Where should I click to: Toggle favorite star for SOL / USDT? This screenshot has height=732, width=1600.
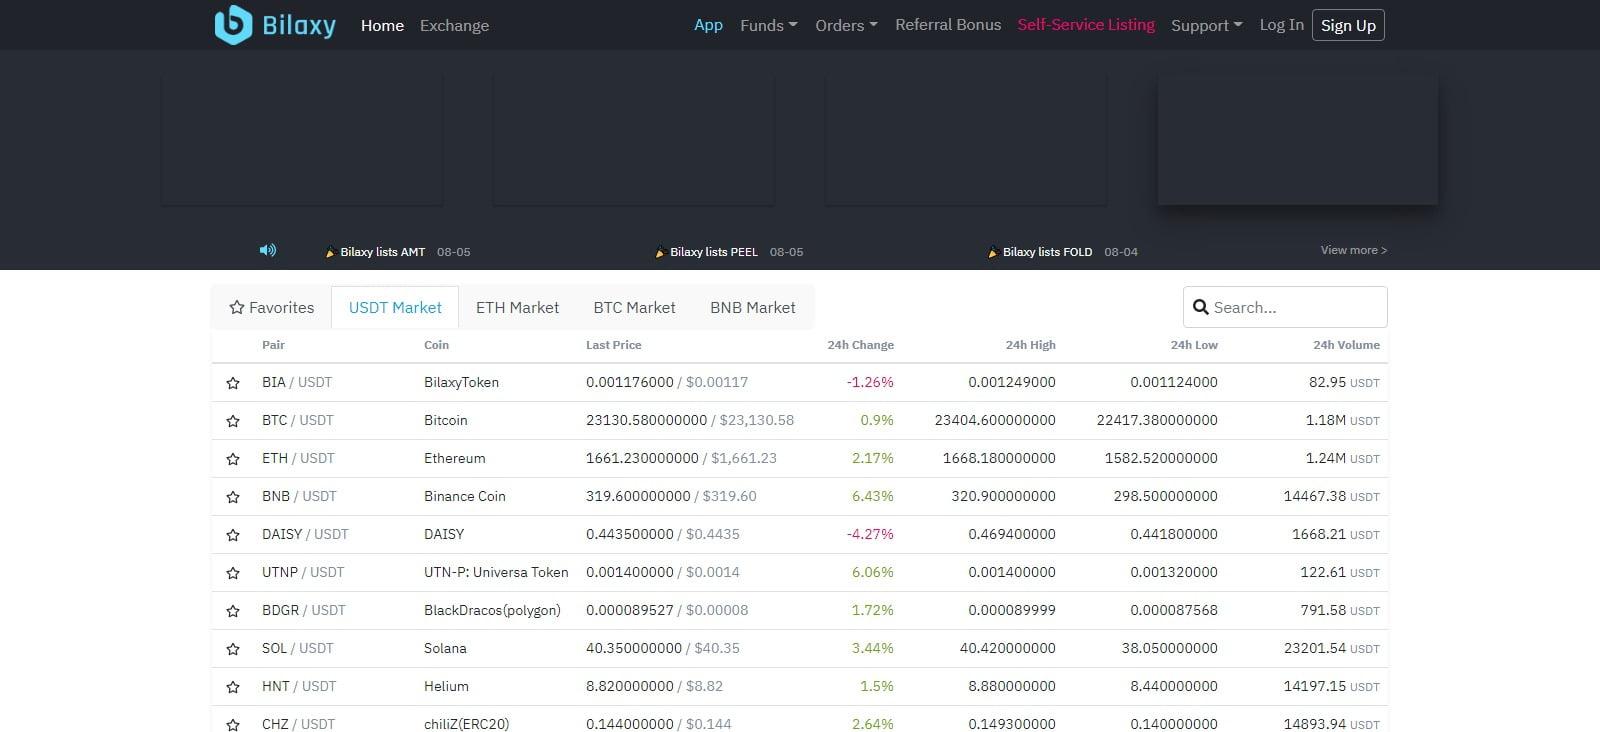pyautogui.click(x=233, y=649)
